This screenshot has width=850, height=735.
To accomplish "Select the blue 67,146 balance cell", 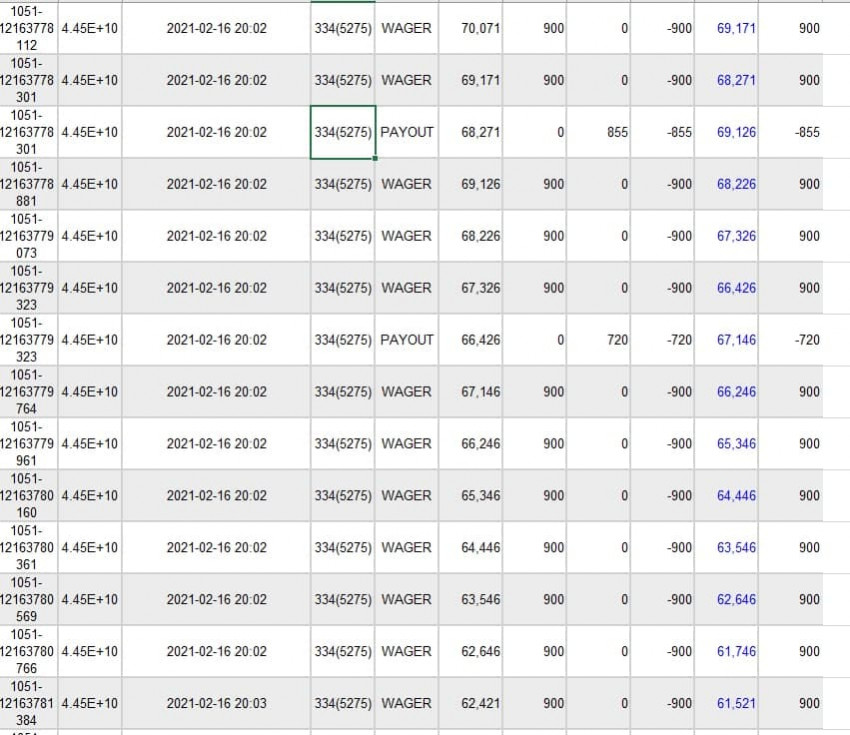I will pyautogui.click(x=726, y=340).
